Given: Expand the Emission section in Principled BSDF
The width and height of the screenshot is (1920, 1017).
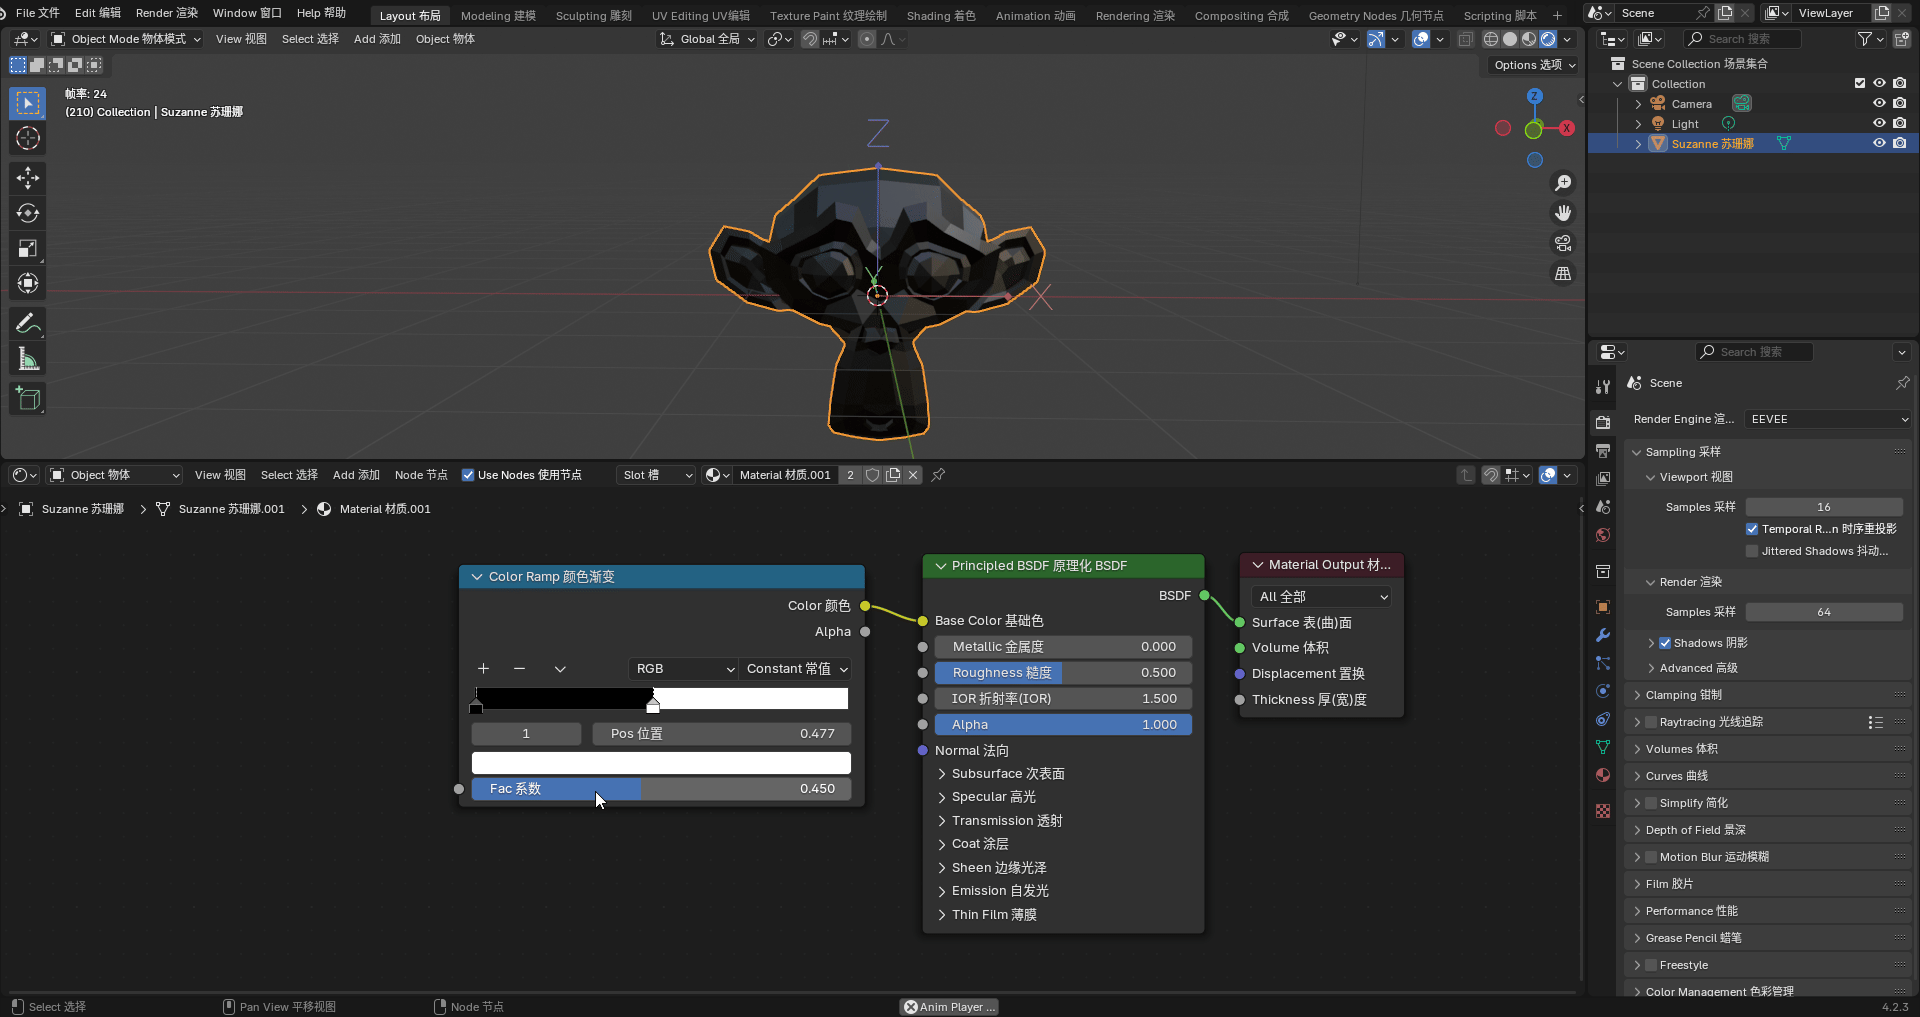Looking at the screenshot, I should tap(942, 891).
